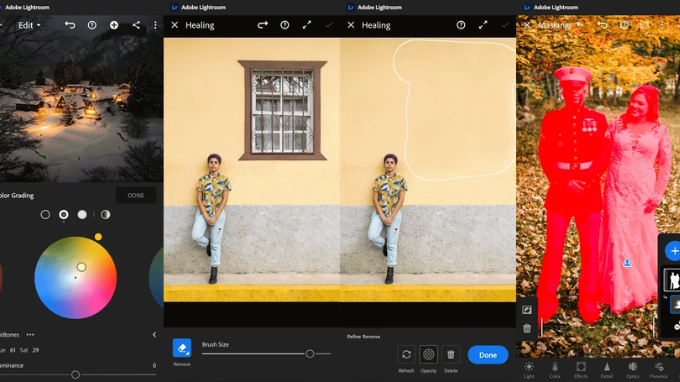This screenshot has height=382, width=680.
Task: Click DONE in the Color Grading panel
Action: point(136,196)
